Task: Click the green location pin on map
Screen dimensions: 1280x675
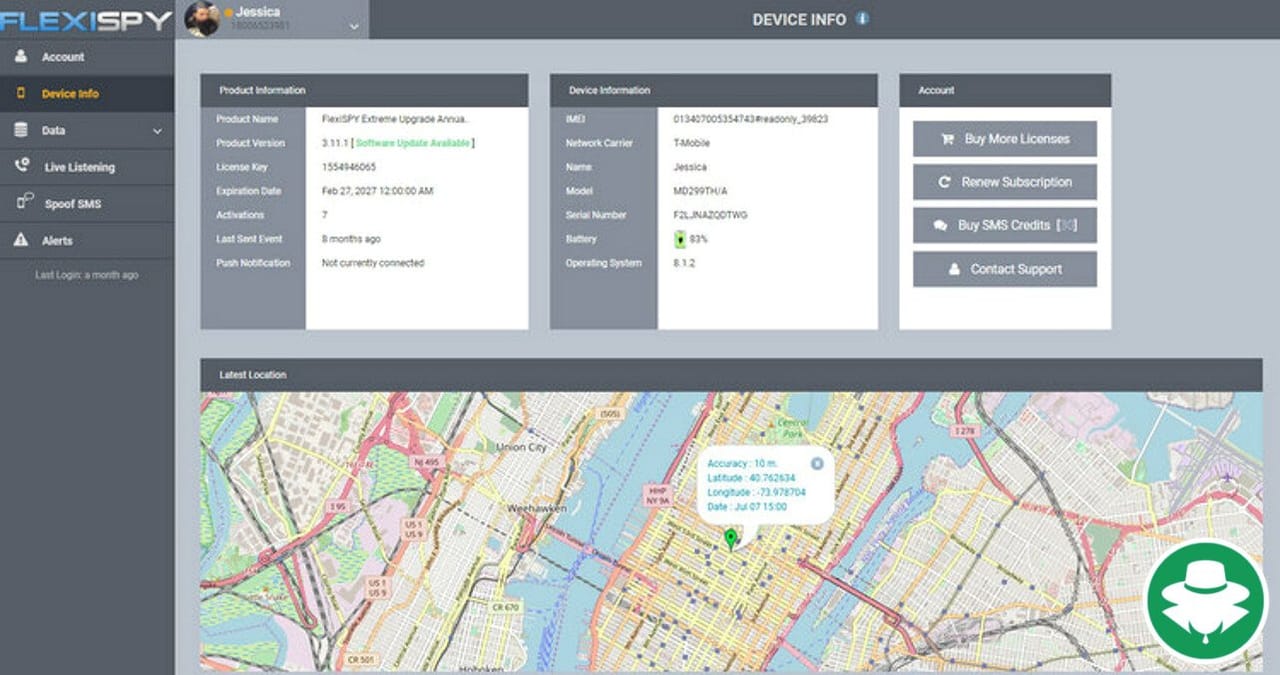Action: 731,539
